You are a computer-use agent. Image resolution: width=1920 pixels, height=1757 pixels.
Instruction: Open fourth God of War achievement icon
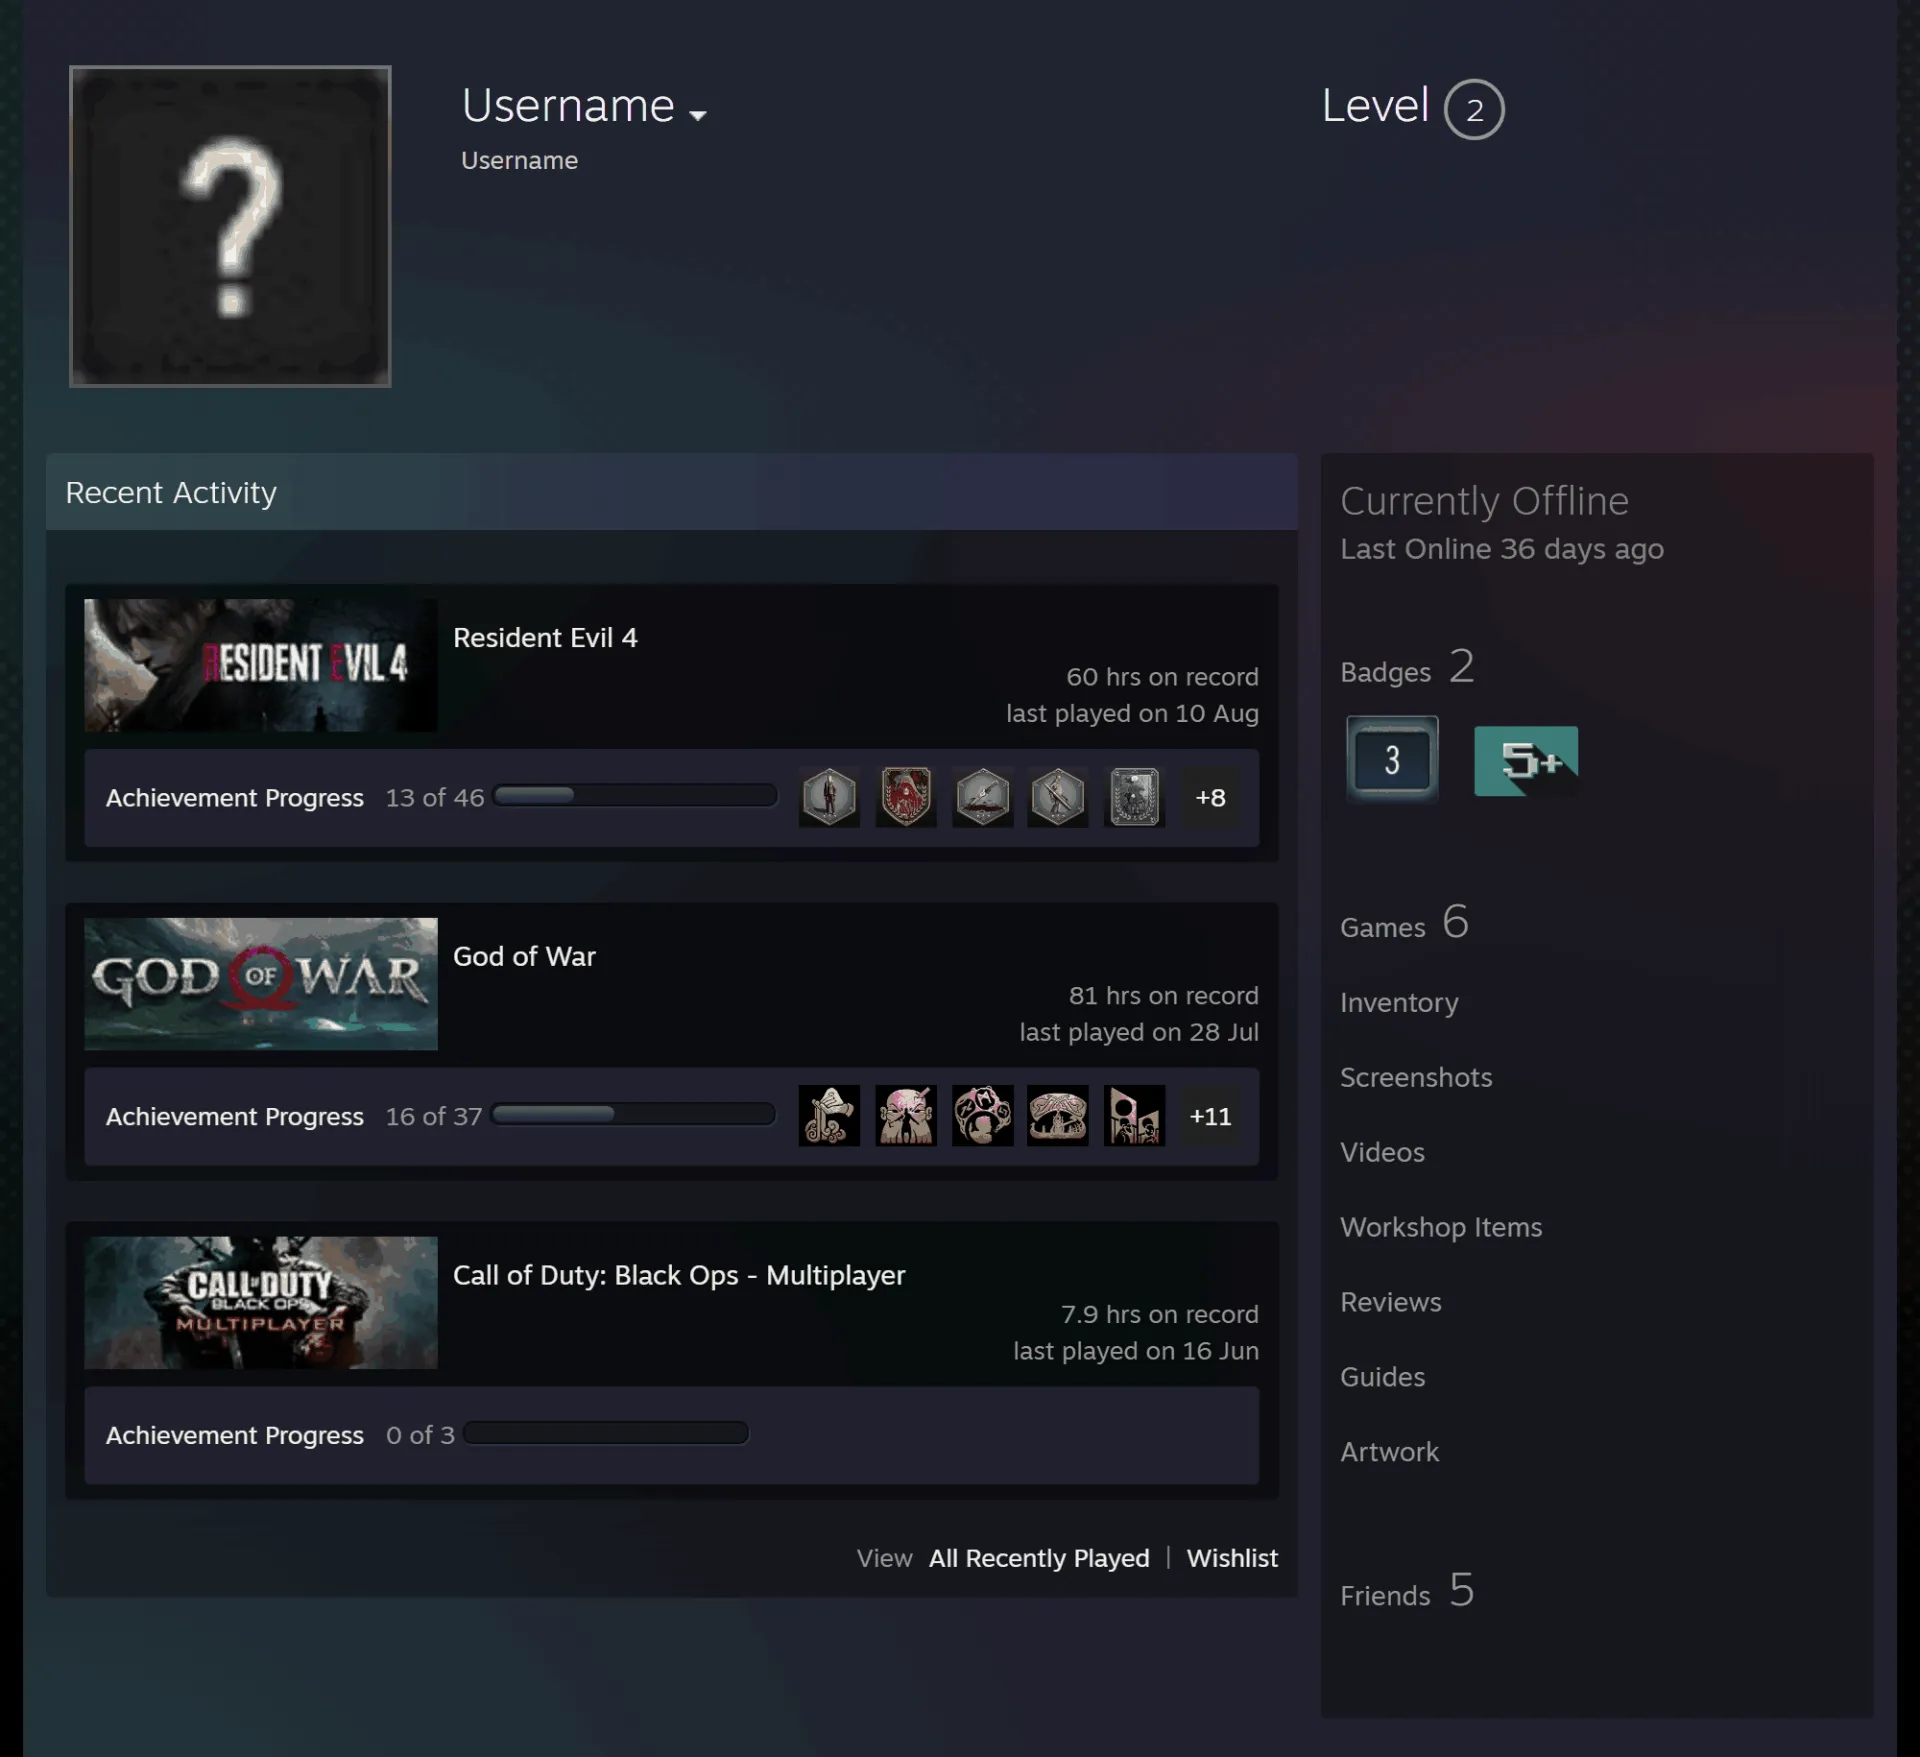point(1058,1115)
